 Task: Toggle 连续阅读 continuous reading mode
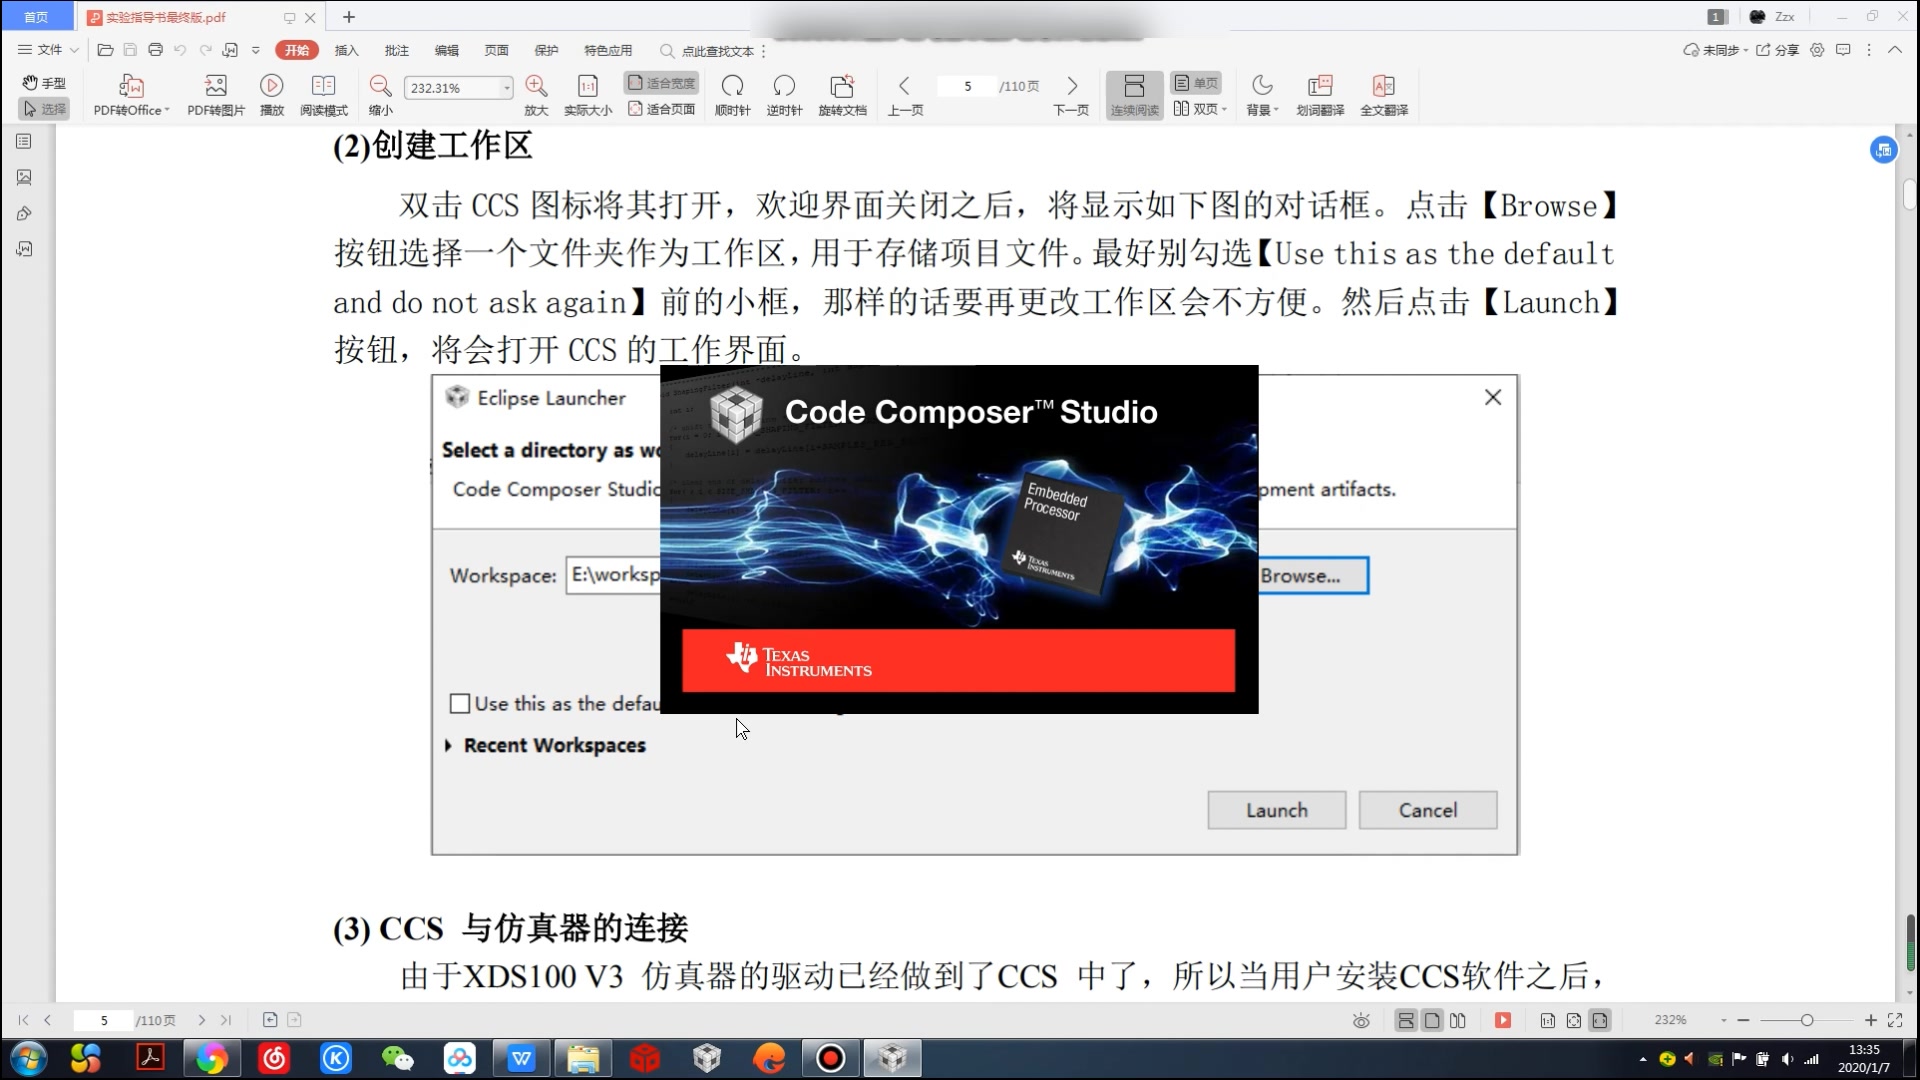pos(1134,95)
